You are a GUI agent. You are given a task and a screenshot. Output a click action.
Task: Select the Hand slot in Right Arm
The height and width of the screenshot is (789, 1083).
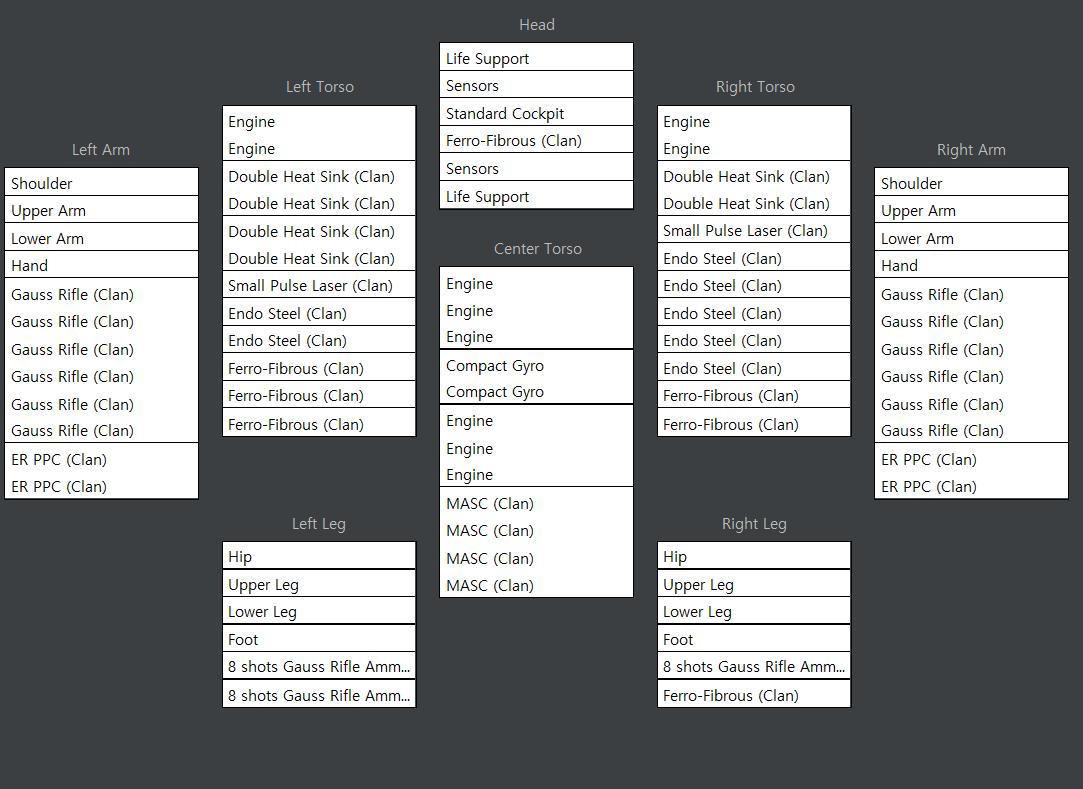click(971, 266)
